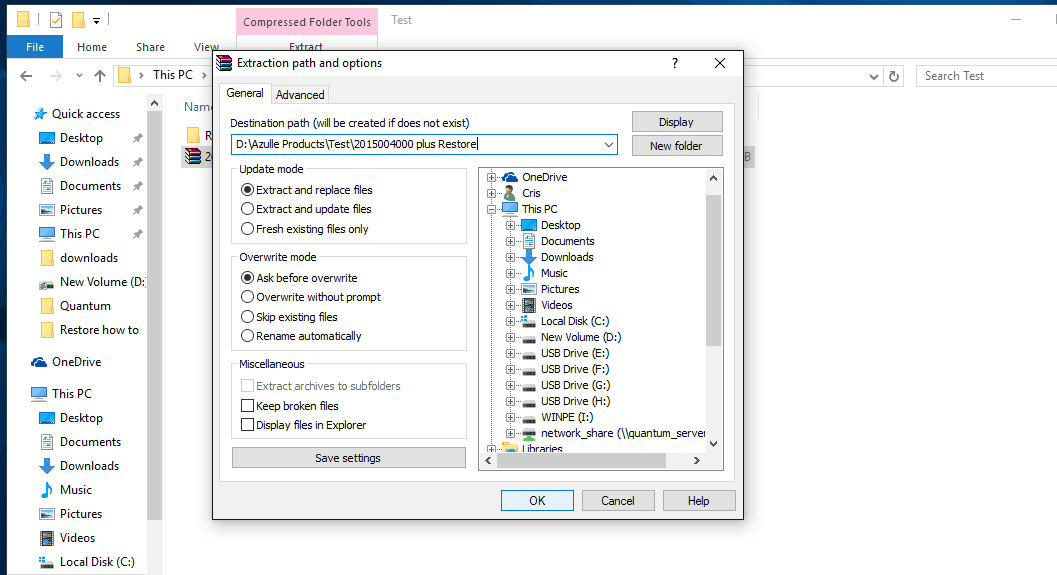Viewport: 1057px width, 575px height.
Task: Select the Cris user icon in tree
Action: [510, 193]
